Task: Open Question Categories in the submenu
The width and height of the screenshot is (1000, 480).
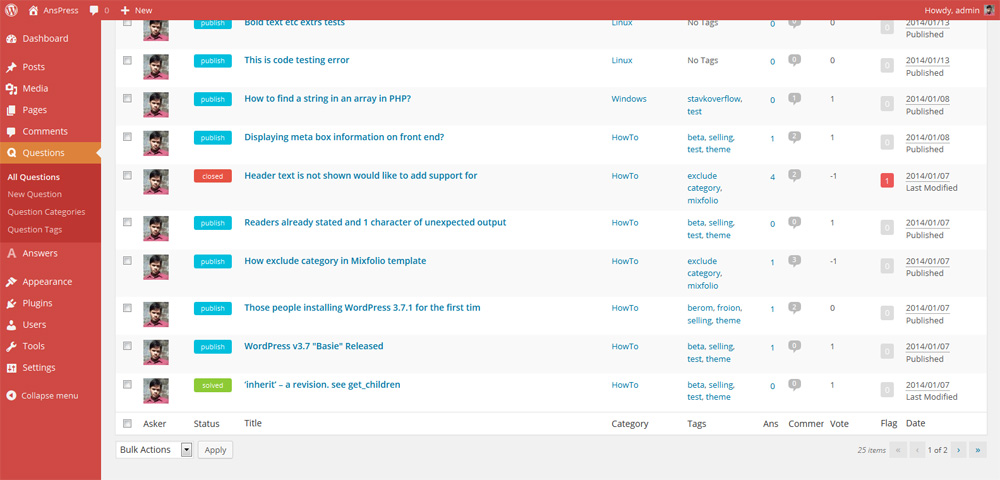Action: 46,212
